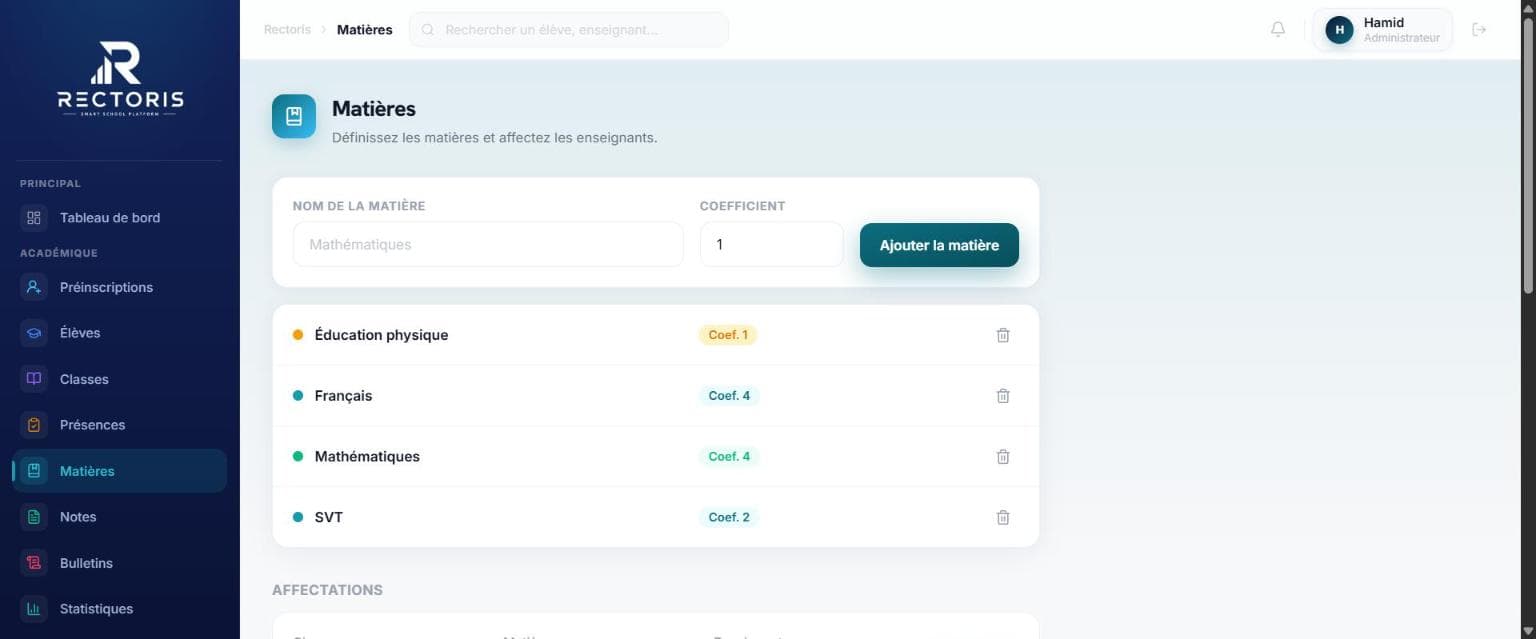
Task: Go to Préinscriptions page
Action: 120,287
